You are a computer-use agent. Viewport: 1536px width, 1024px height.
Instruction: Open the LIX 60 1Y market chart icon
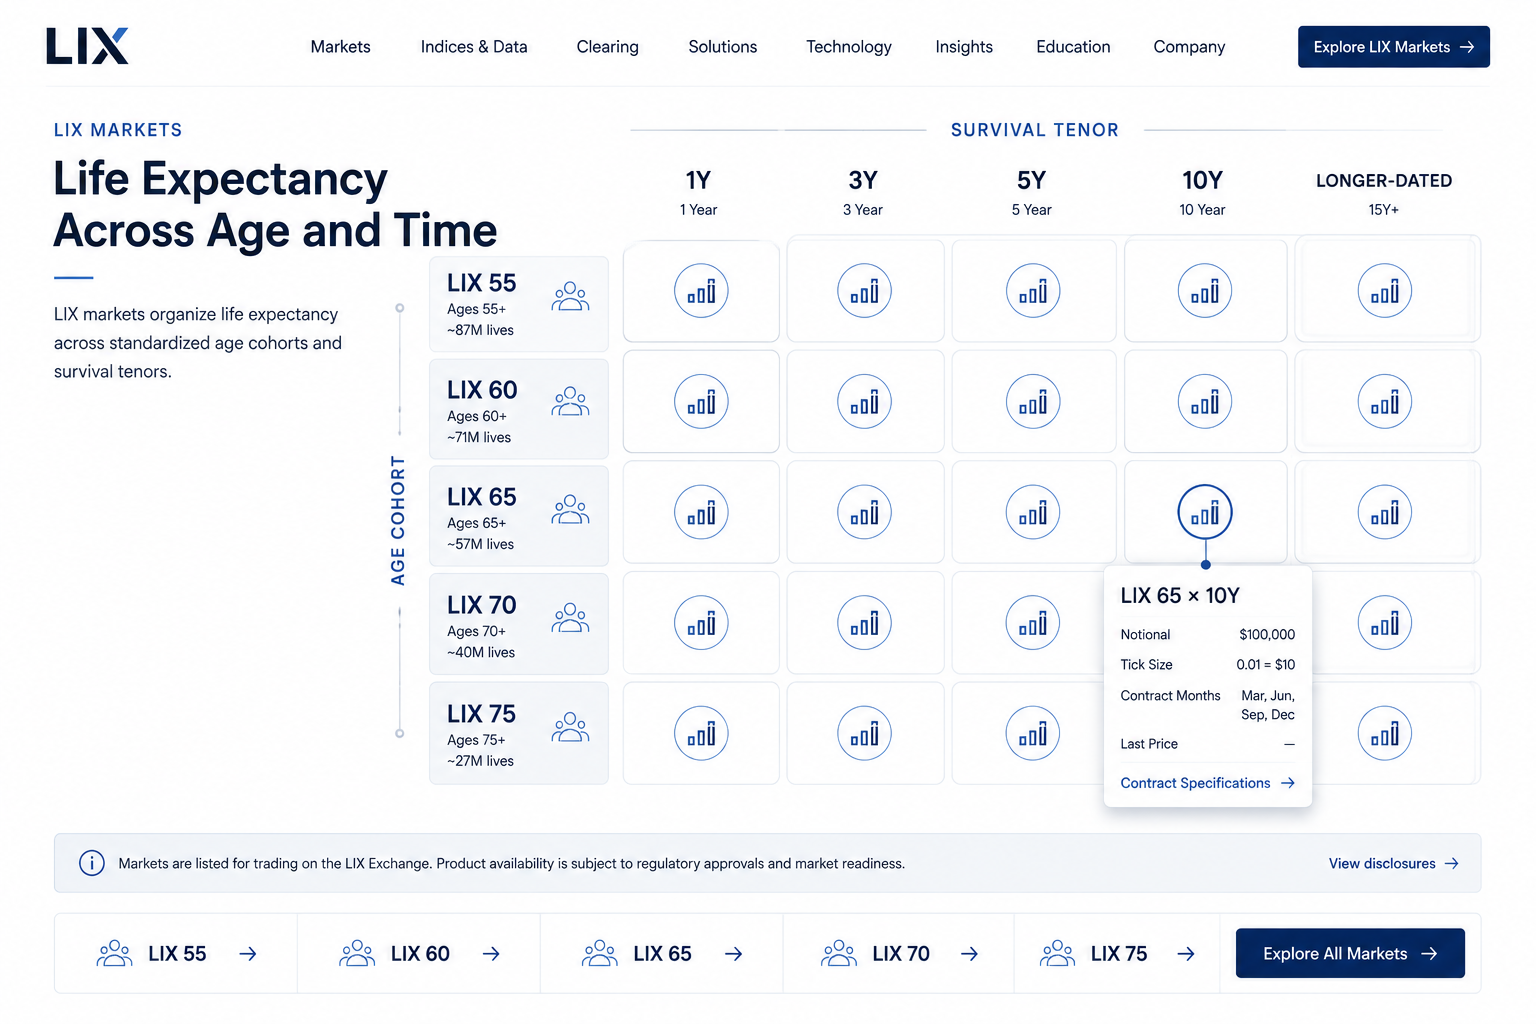point(701,402)
